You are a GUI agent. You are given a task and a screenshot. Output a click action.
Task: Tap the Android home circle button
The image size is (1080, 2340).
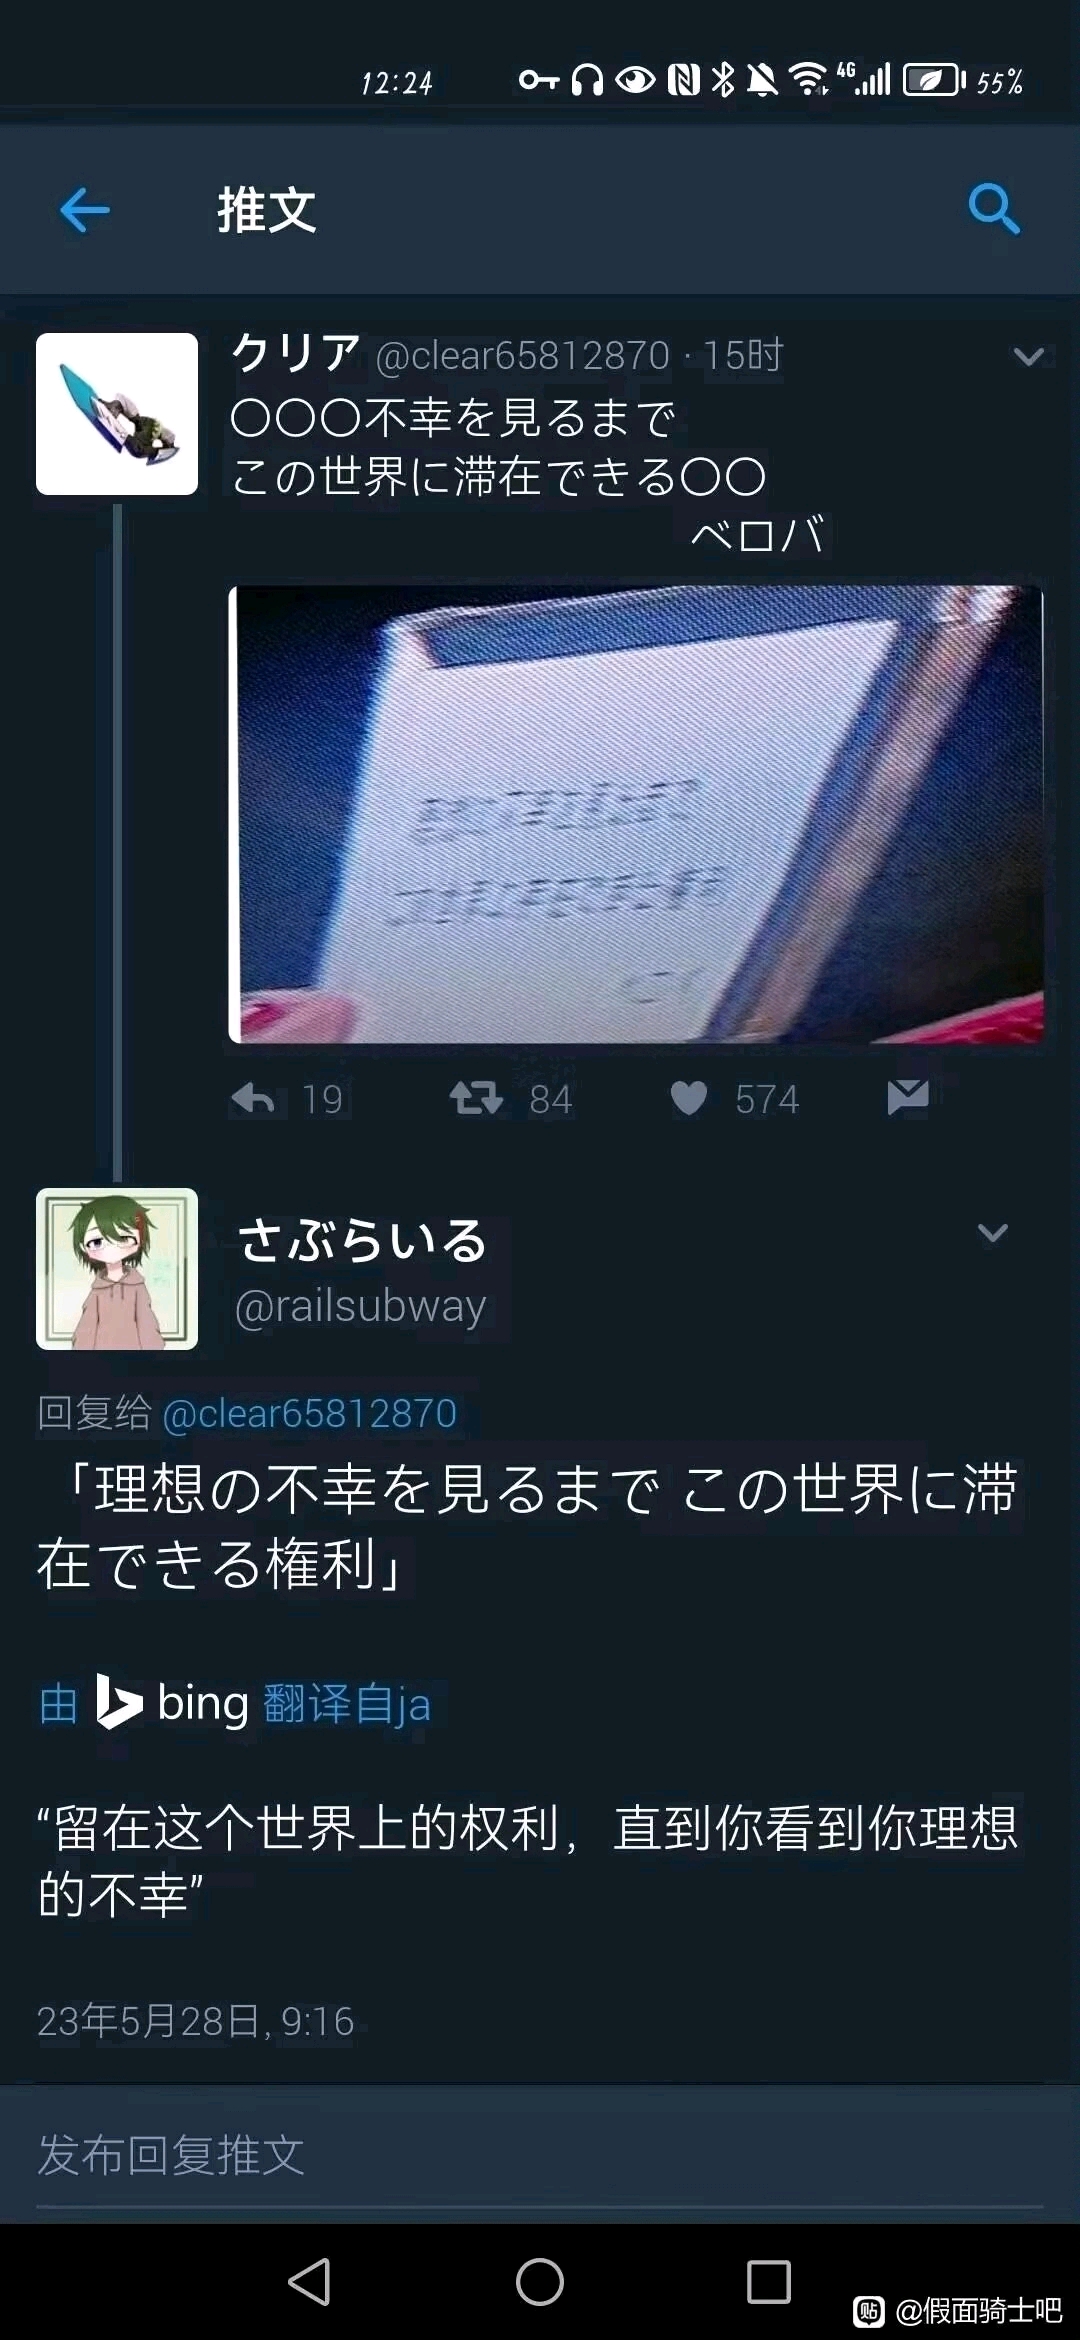point(540,2282)
